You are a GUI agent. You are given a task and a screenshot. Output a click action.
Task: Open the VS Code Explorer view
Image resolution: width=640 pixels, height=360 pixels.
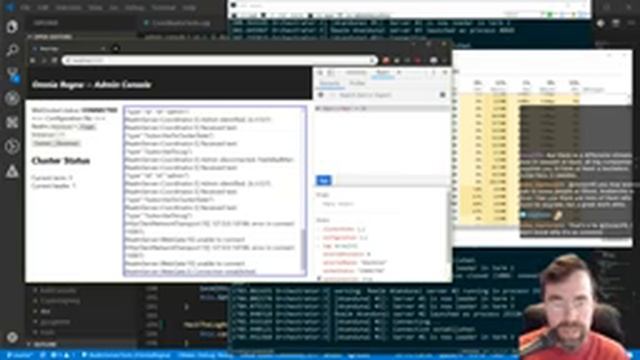point(12,27)
